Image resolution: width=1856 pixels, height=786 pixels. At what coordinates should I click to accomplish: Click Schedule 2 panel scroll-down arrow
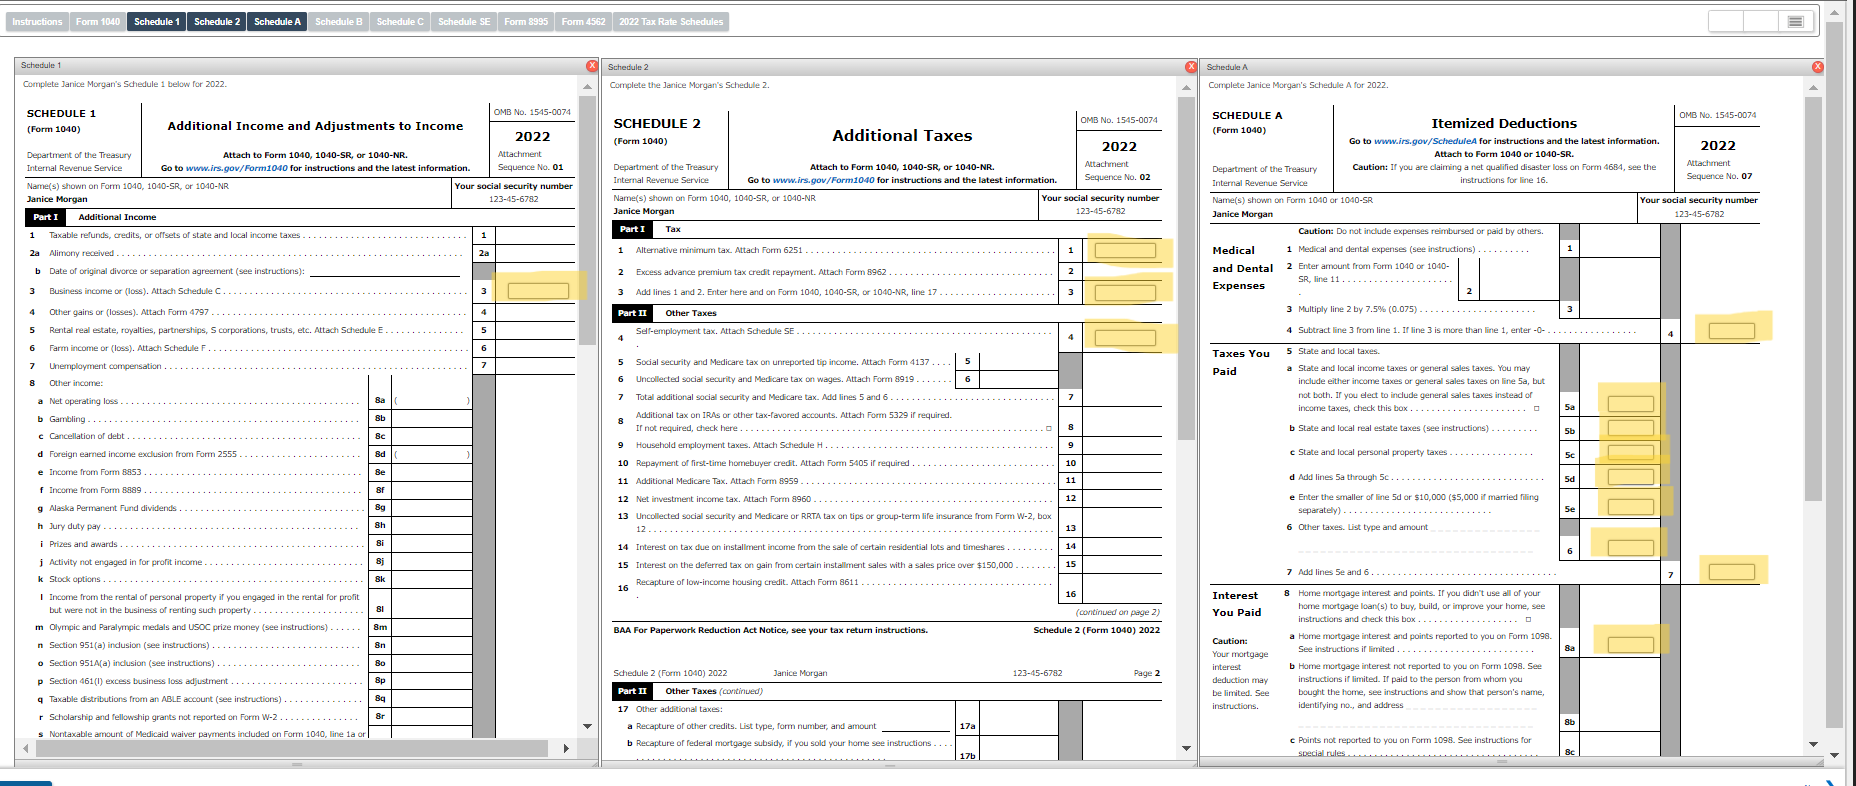1186,748
